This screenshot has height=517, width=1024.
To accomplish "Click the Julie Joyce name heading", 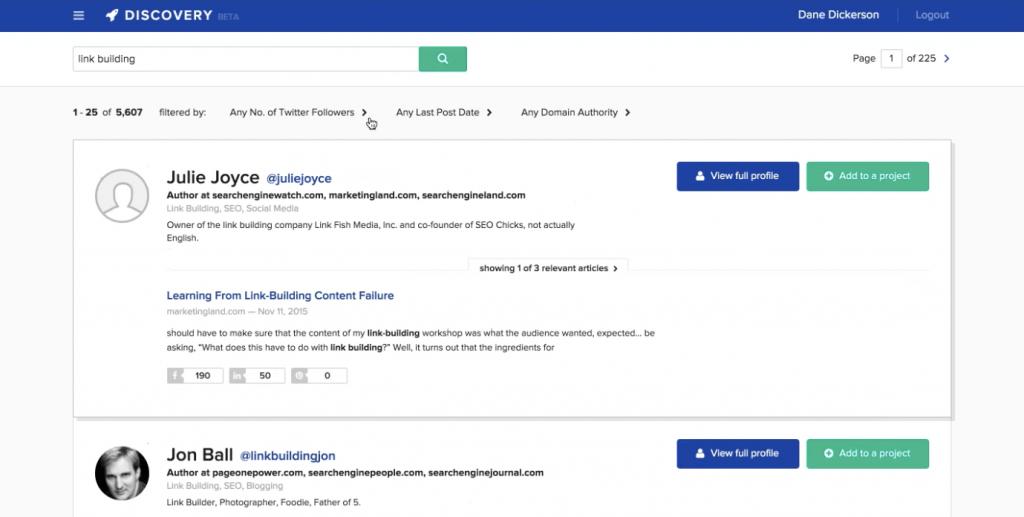I will 213,178.
